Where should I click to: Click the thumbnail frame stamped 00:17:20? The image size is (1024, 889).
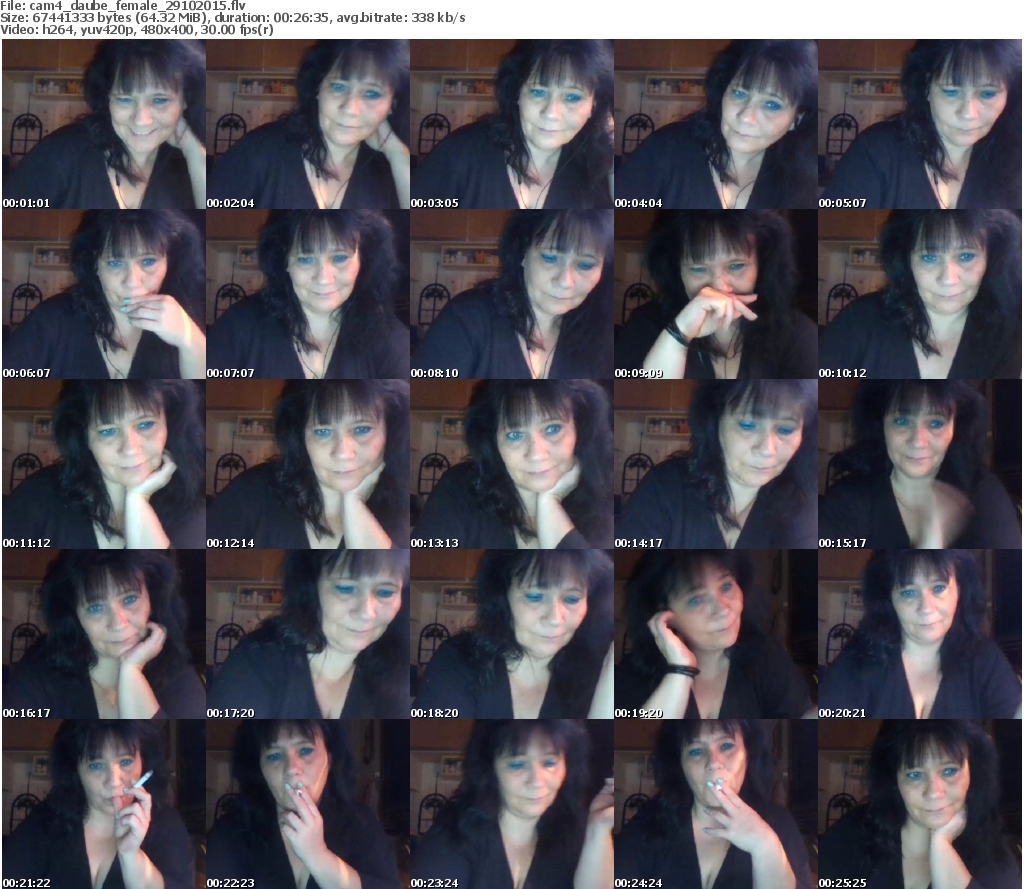[308, 634]
